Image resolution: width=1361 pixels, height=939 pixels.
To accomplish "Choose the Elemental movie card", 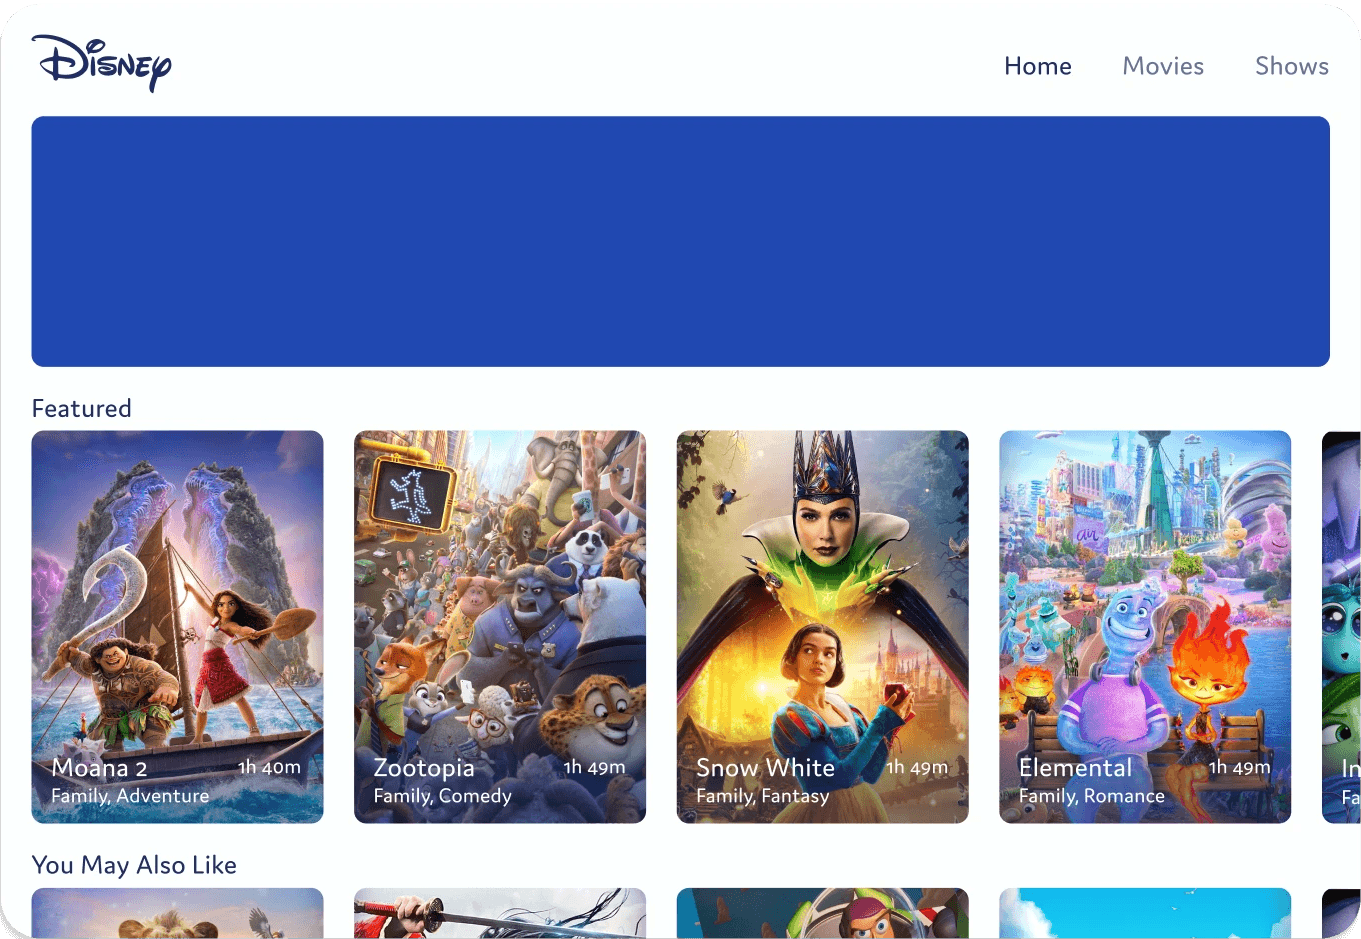I will click(x=1145, y=627).
